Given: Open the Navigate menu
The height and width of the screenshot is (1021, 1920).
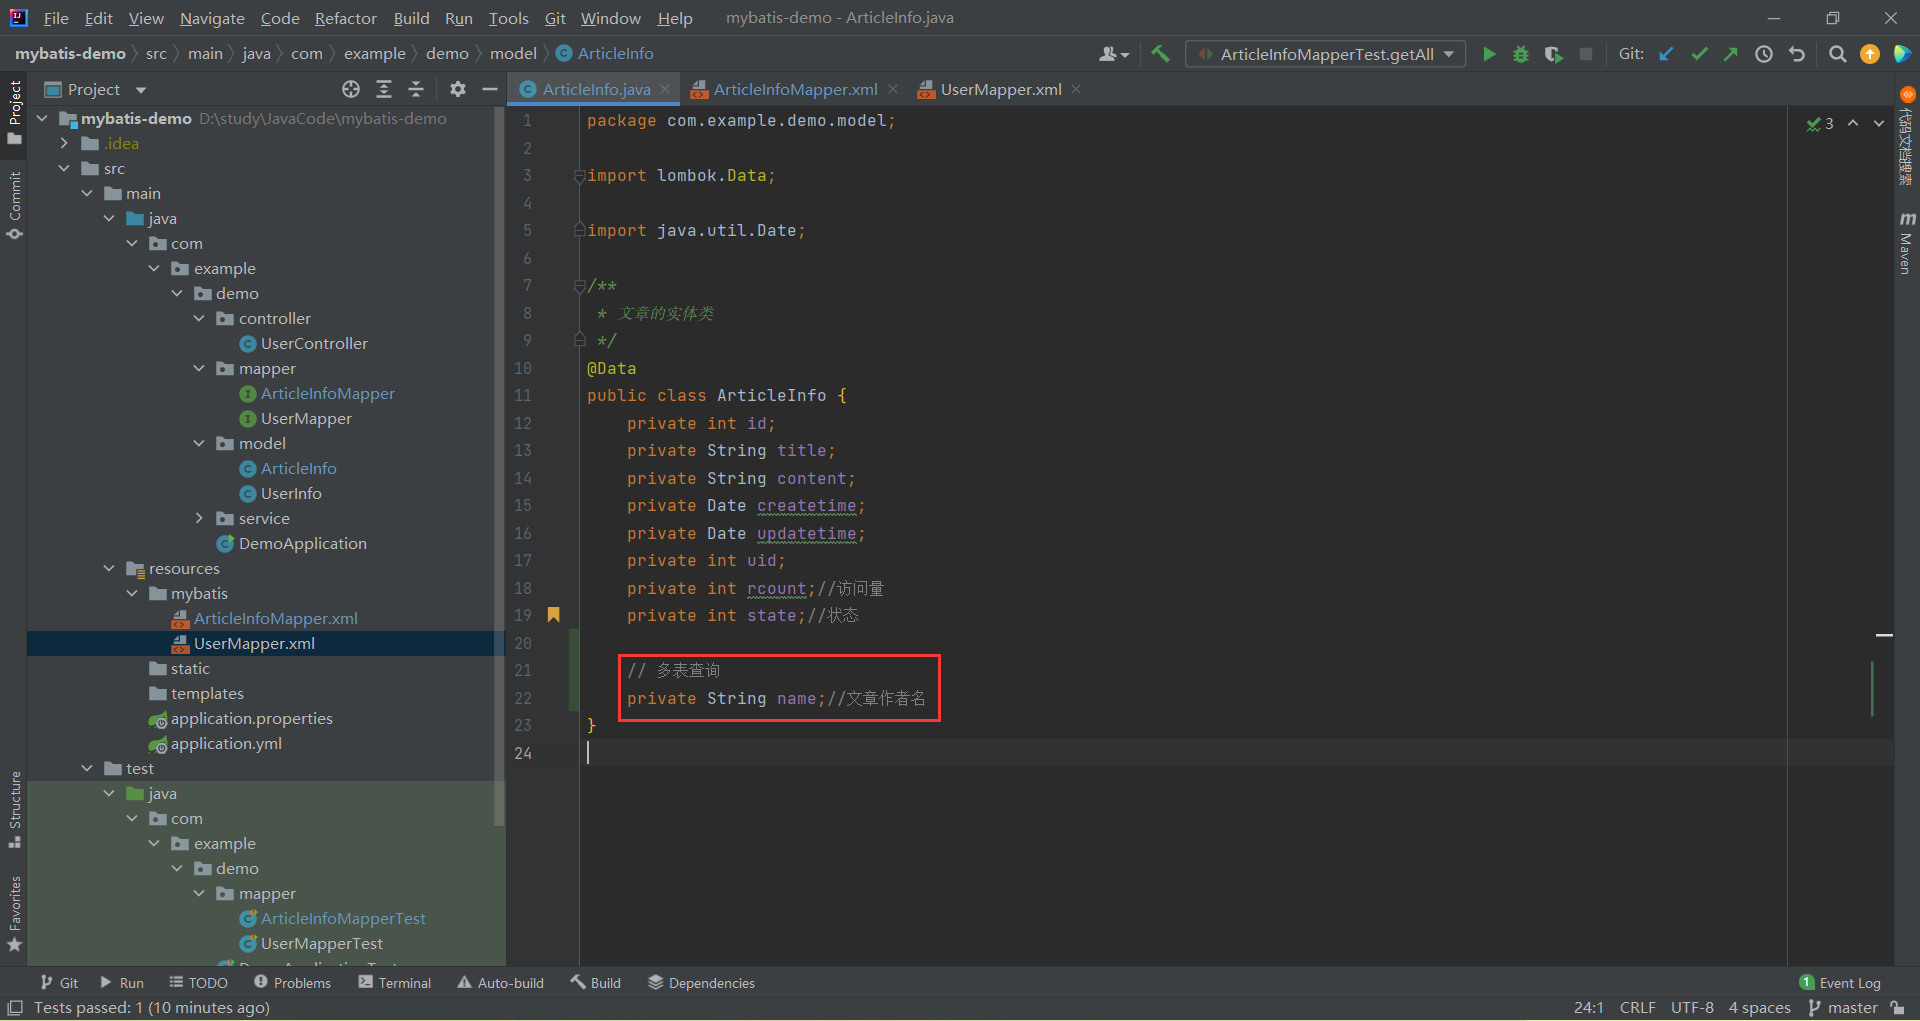Looking at the screenshot, I should click(212, 18).
